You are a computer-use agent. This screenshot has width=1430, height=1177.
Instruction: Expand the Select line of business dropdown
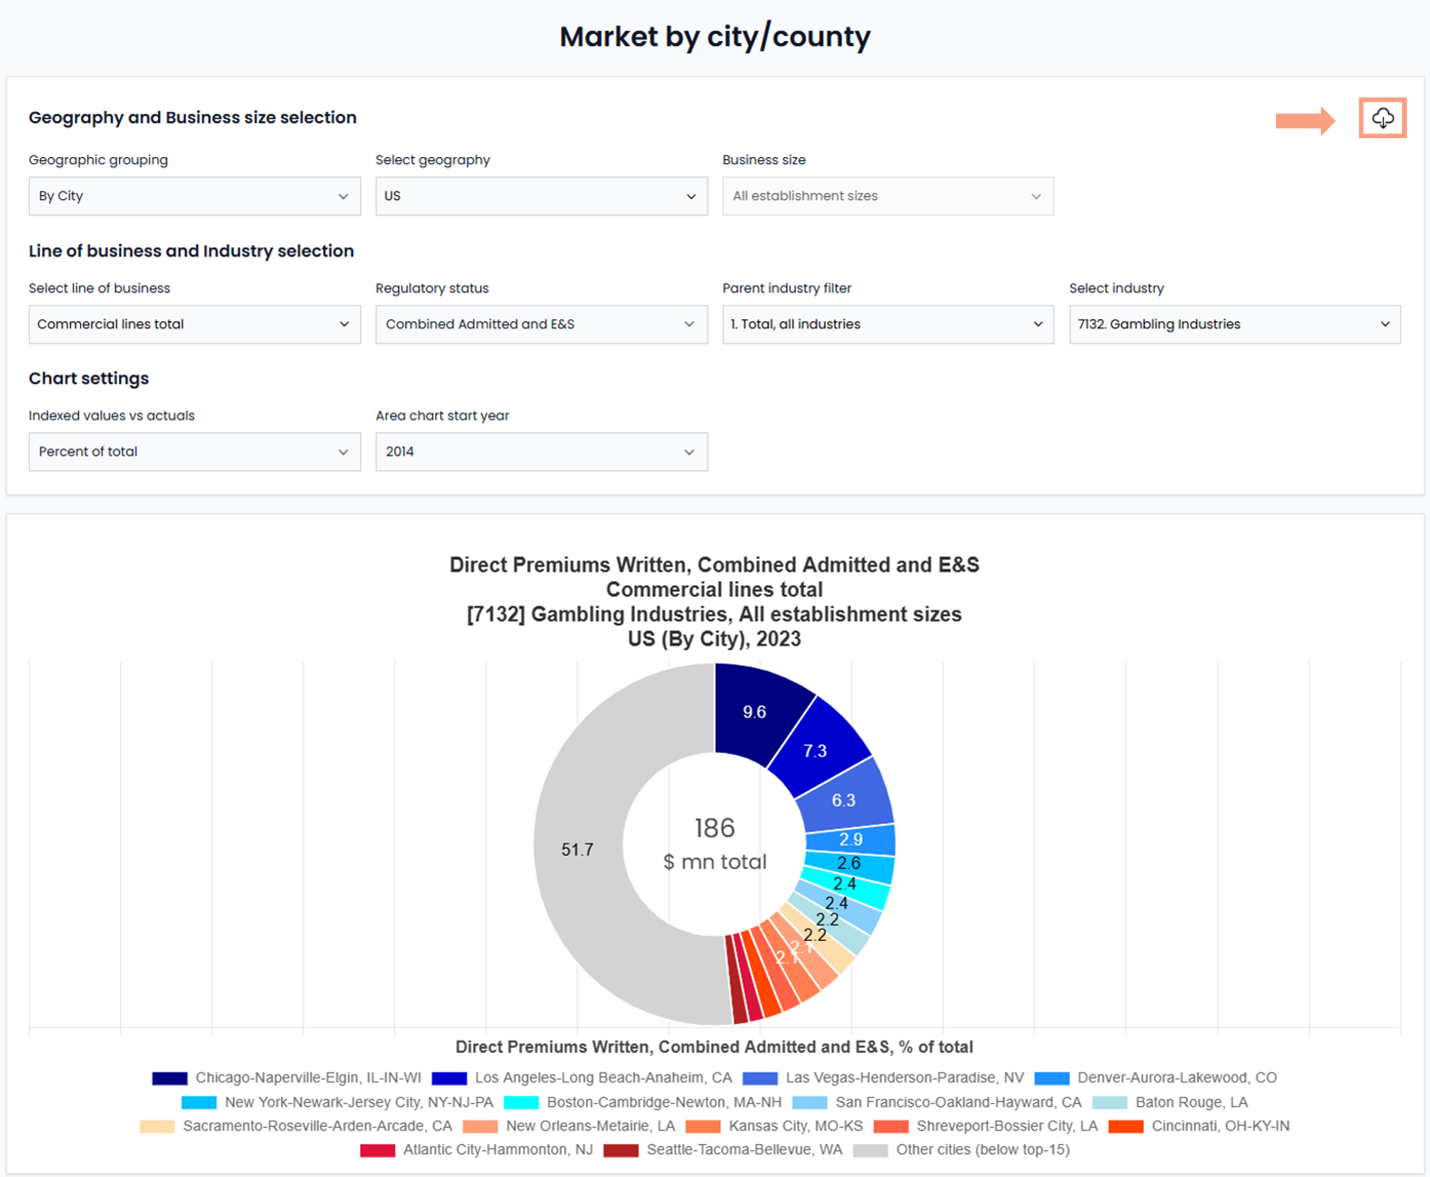tap(194, 324)
